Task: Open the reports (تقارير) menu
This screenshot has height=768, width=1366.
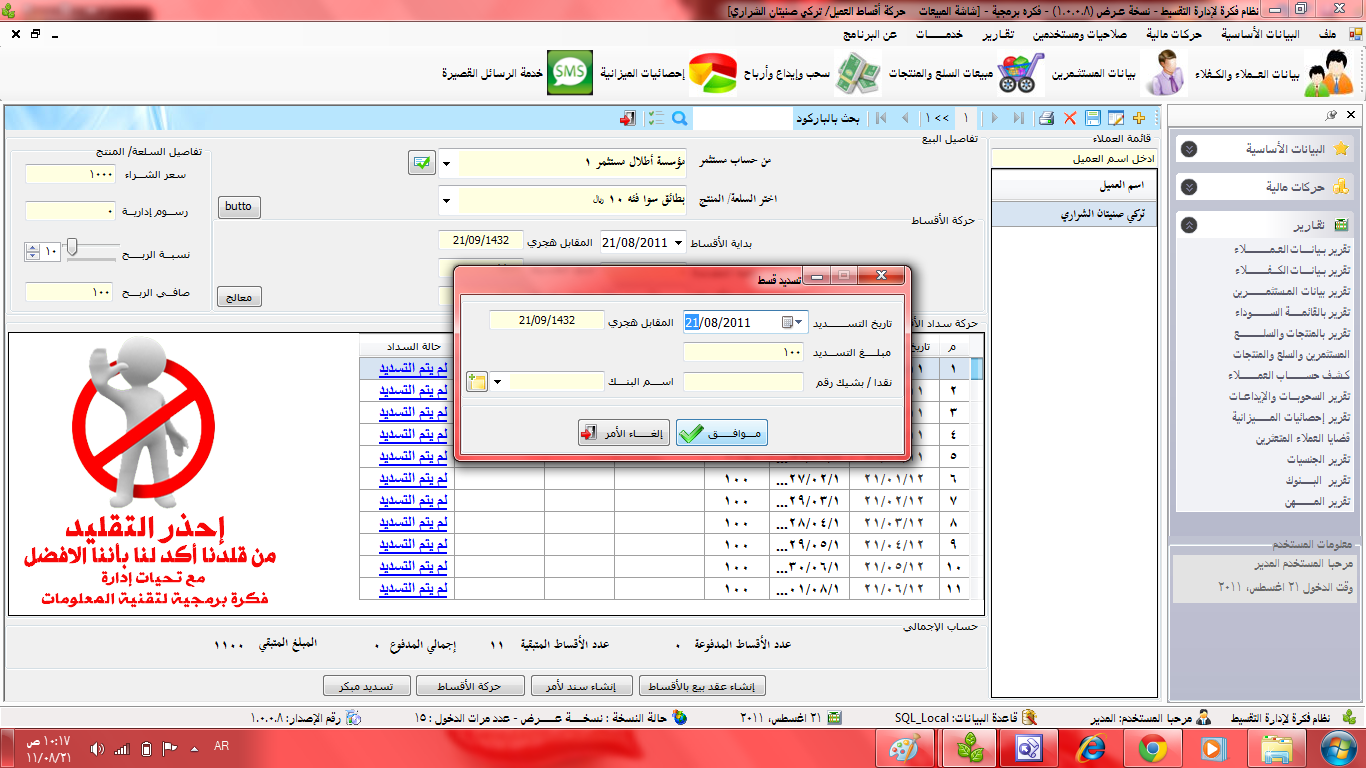Action: [996, 33]
